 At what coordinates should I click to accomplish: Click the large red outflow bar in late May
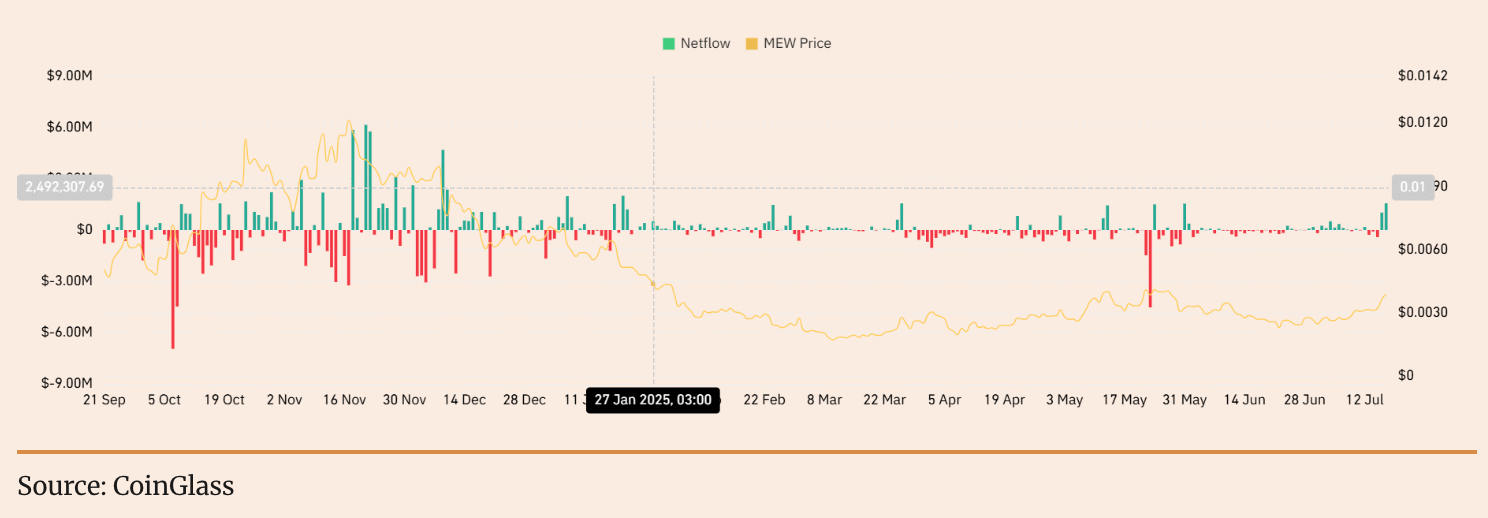[x=1150, y=268]
